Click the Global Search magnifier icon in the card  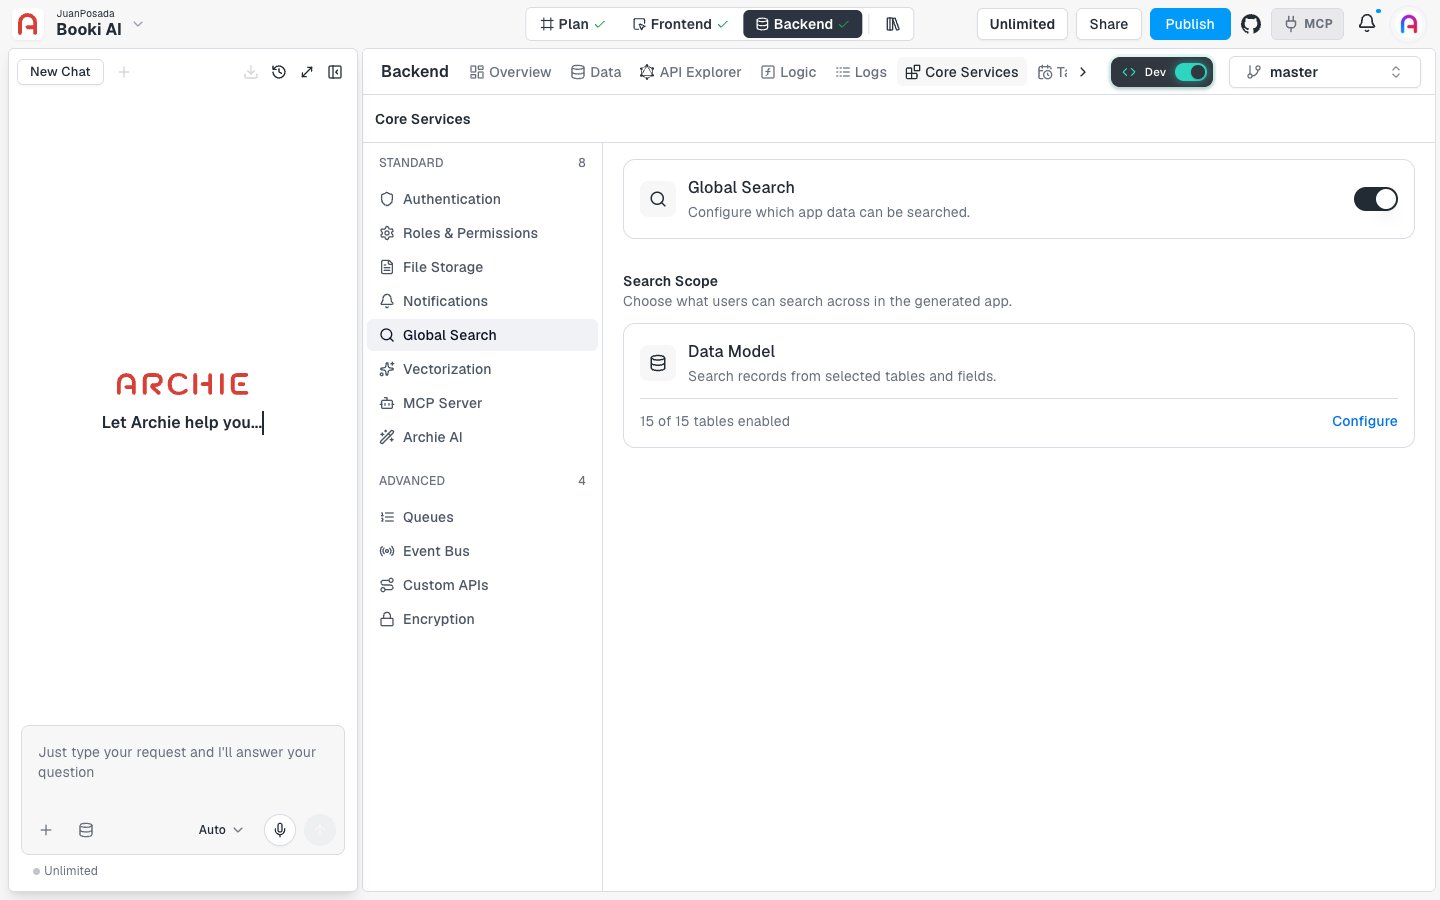tap(658, 199)
